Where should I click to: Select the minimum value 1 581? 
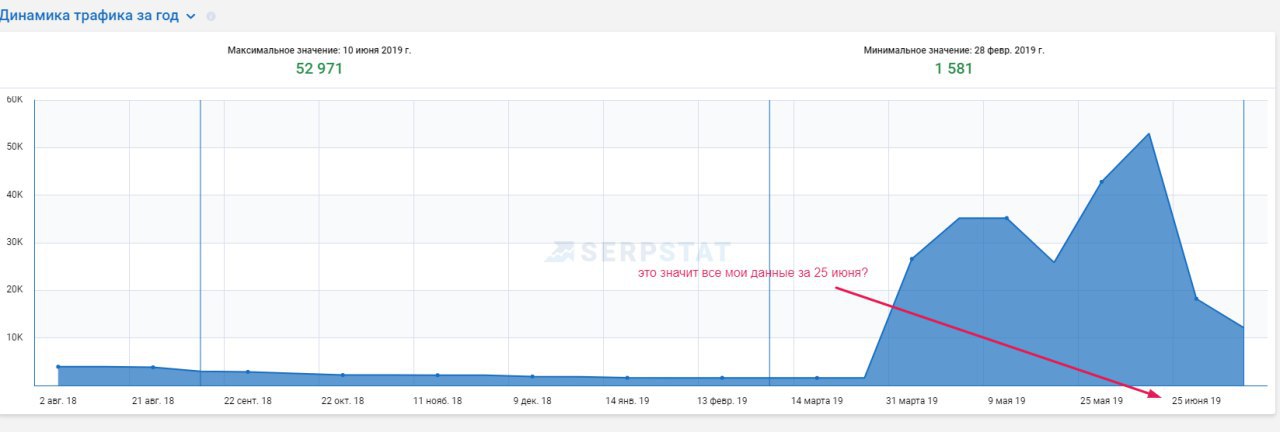tap(954, 69)
